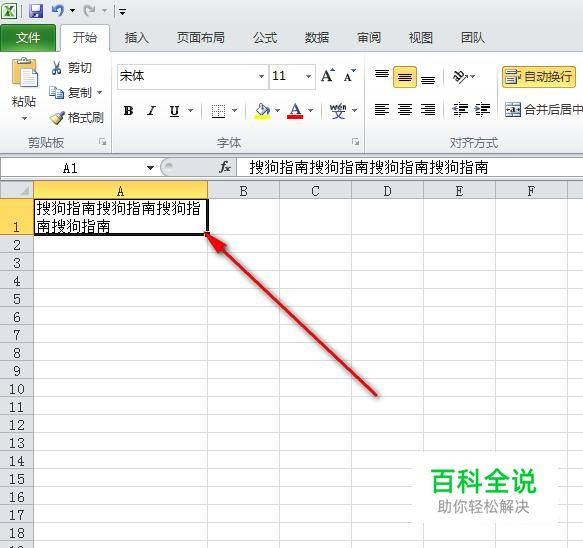Click the Select All corner triangle

pos(17,190)
